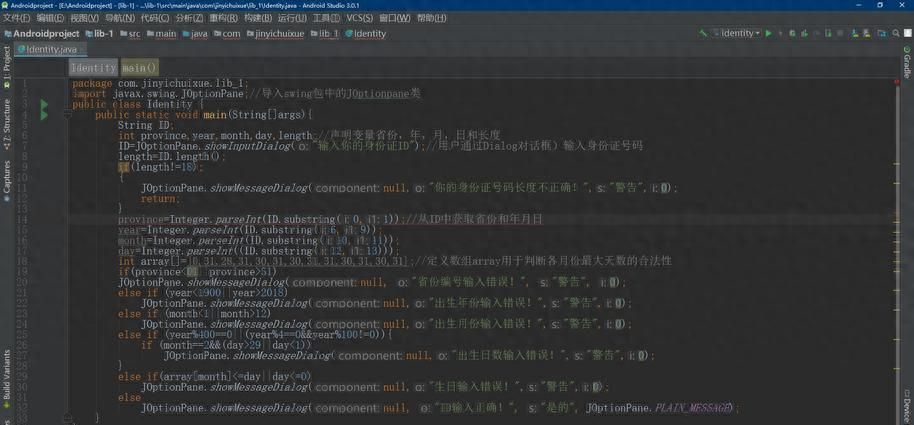
Task: Open the 工具(T) menu
Action: (327, 18)
